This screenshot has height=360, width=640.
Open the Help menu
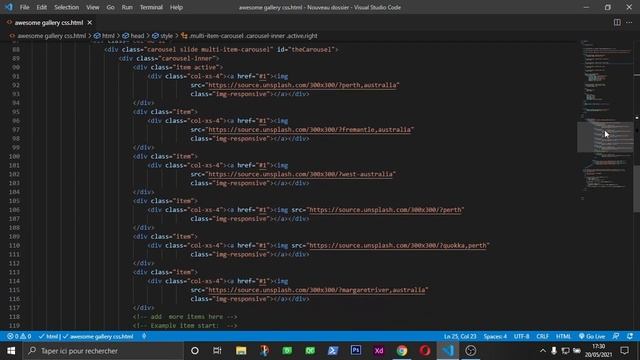176,7
